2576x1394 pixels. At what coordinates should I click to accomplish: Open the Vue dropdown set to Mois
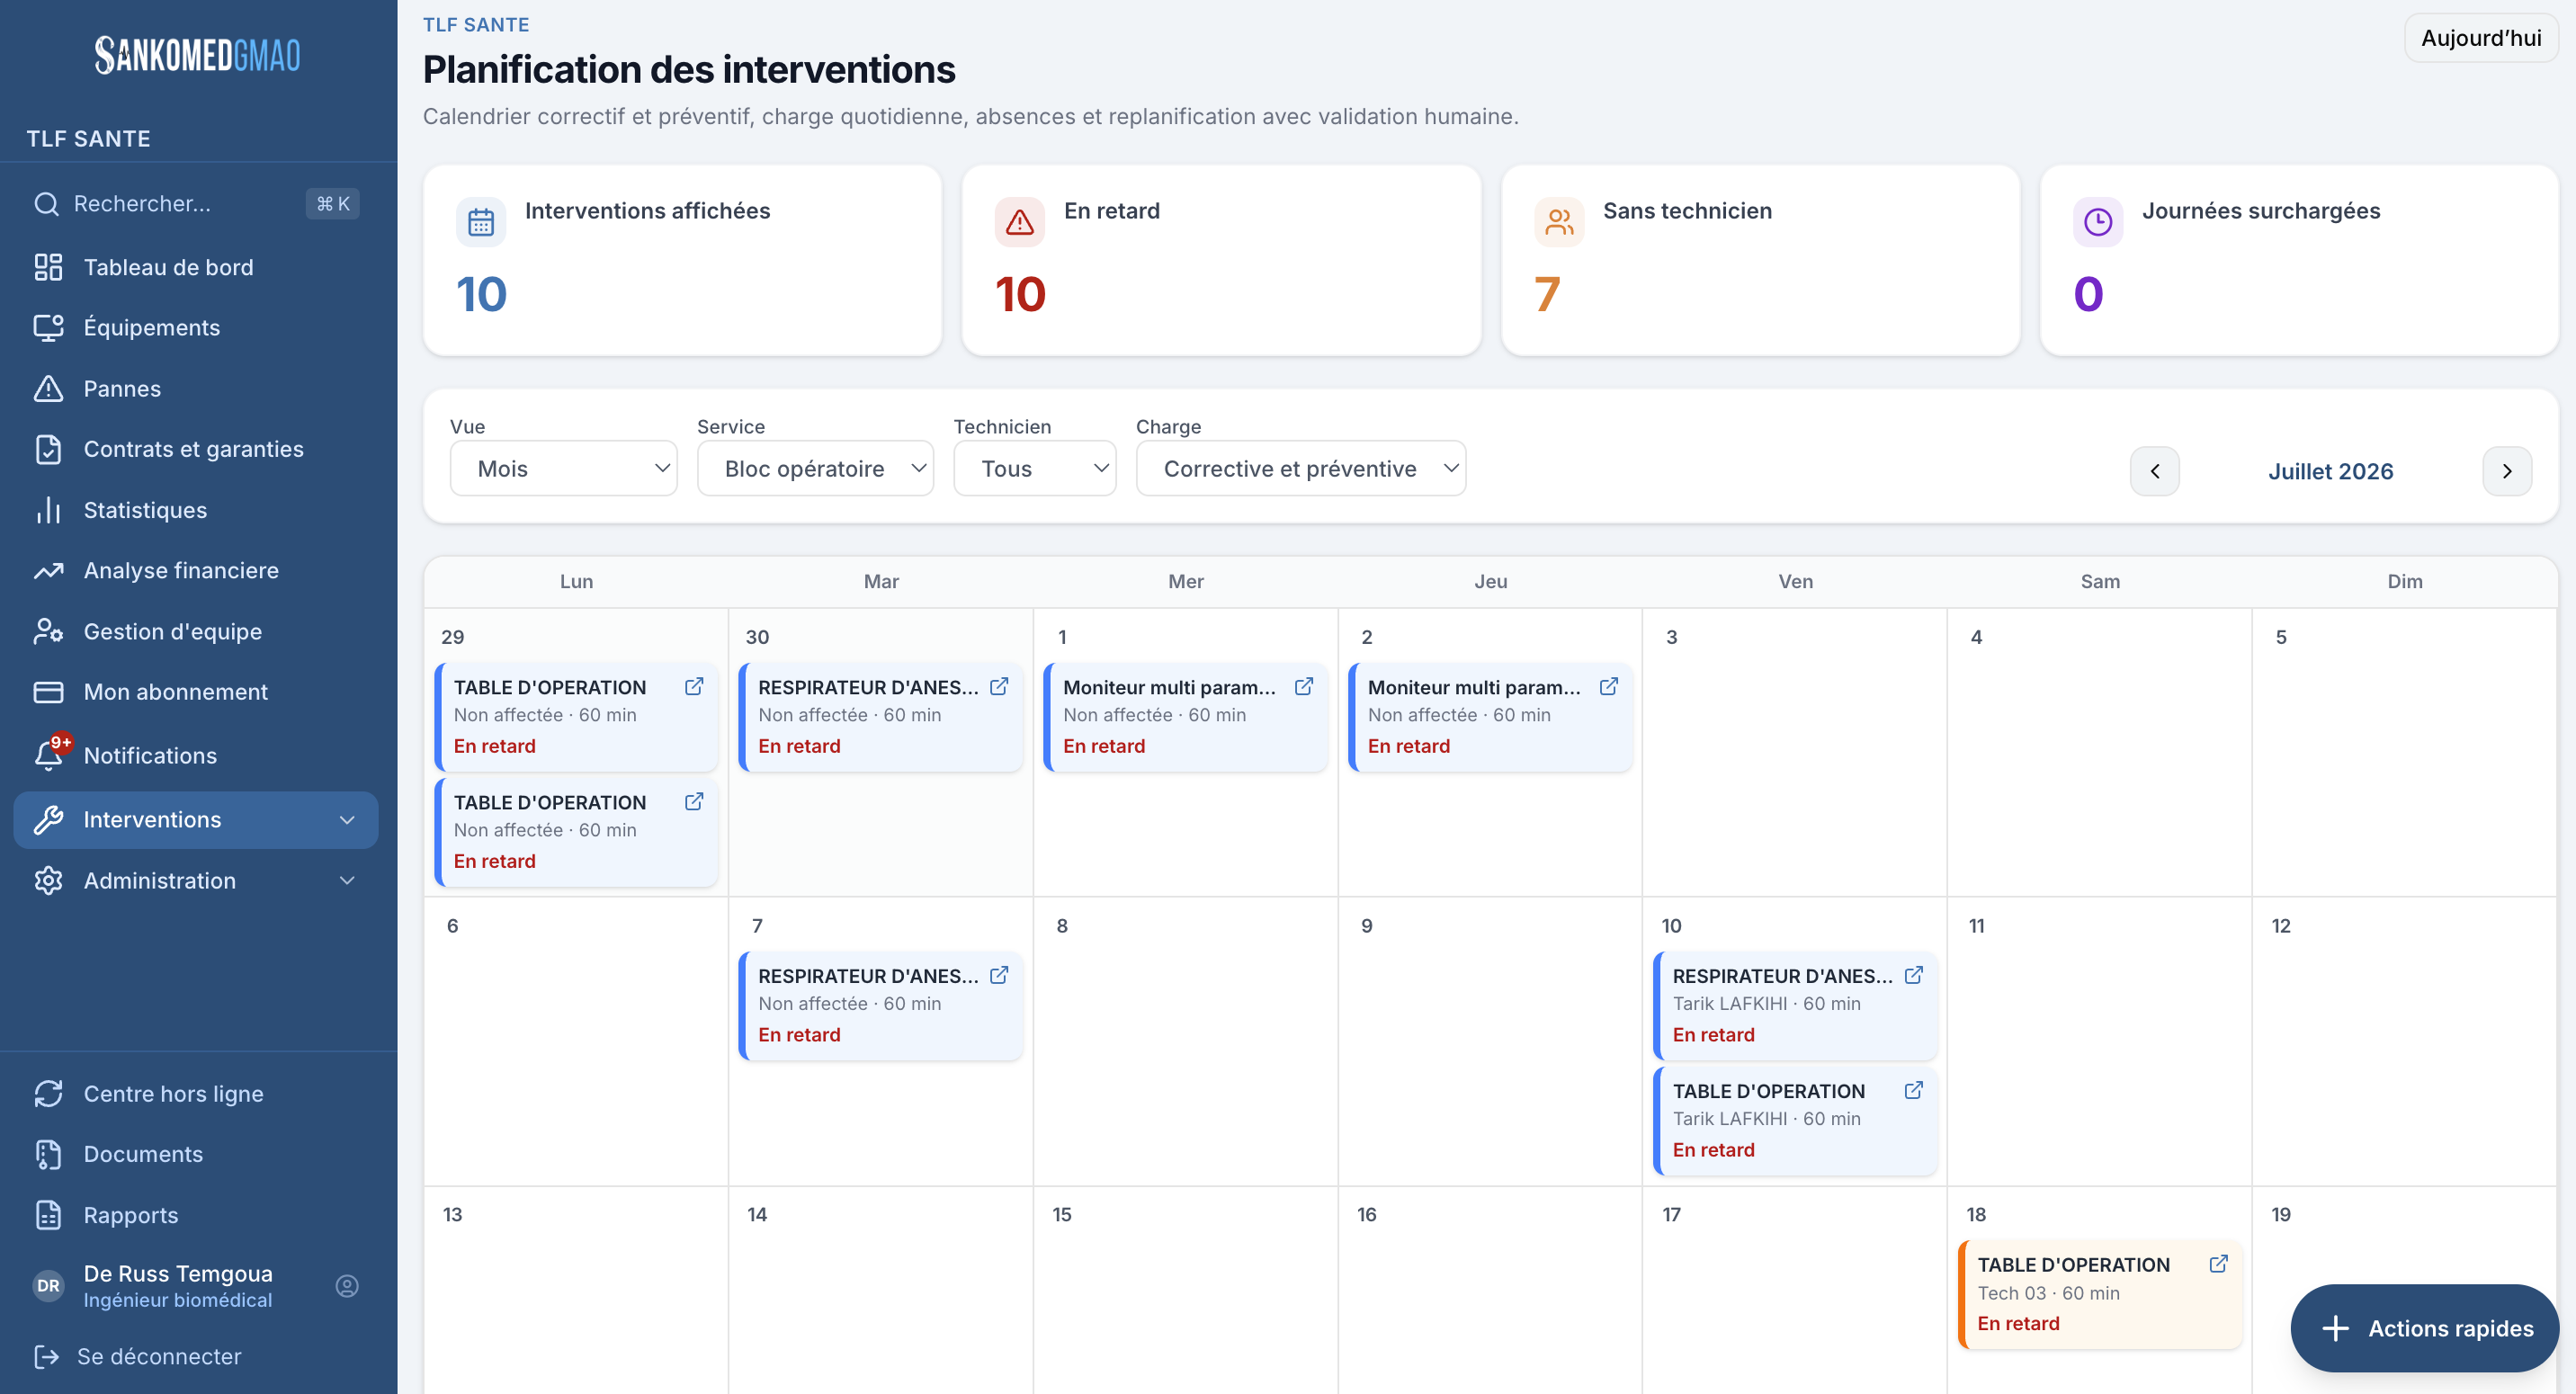pyautogui.click(x=564, y=468)
